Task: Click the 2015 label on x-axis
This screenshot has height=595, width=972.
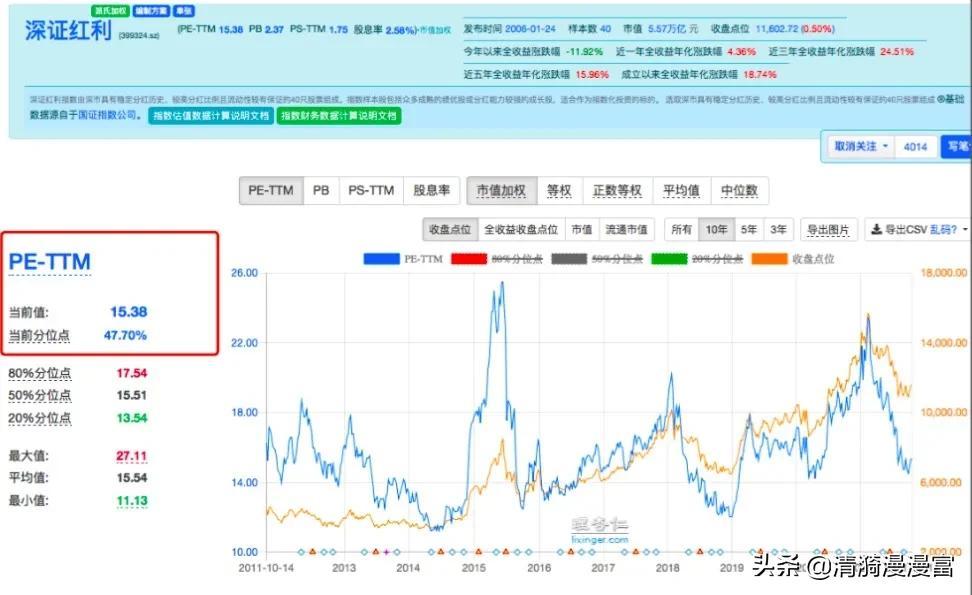Action: tap(474, 567)
